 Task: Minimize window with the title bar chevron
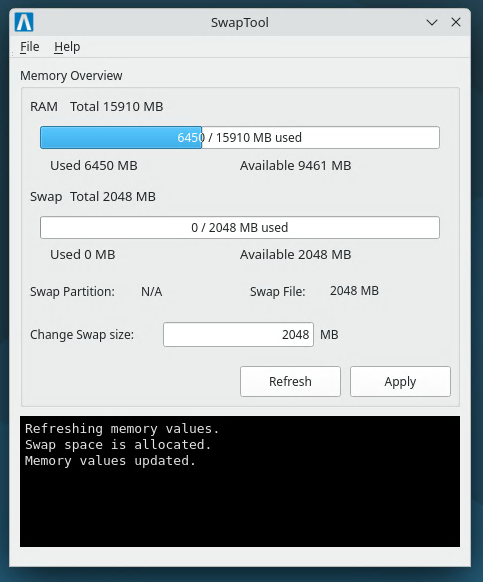tap(432, 23)
